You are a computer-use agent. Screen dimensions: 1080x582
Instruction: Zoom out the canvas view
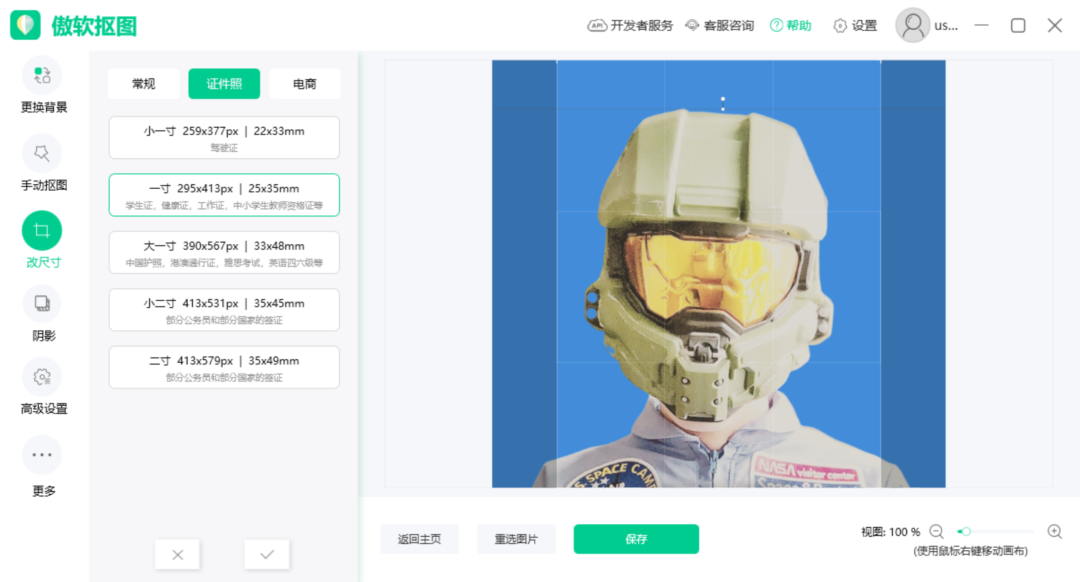click(x=936, y=532)
